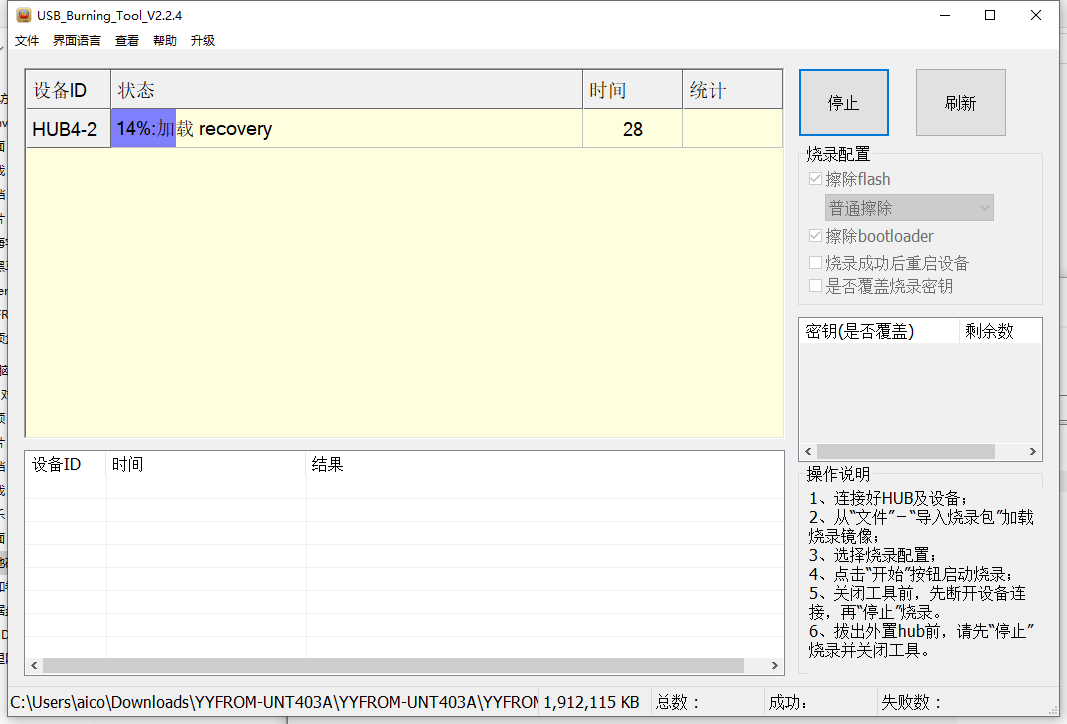The image size is (1067, 724).
Task: Click the USB Burning Tool app icon
Action: pyautogui.click(x=23, y=15)
